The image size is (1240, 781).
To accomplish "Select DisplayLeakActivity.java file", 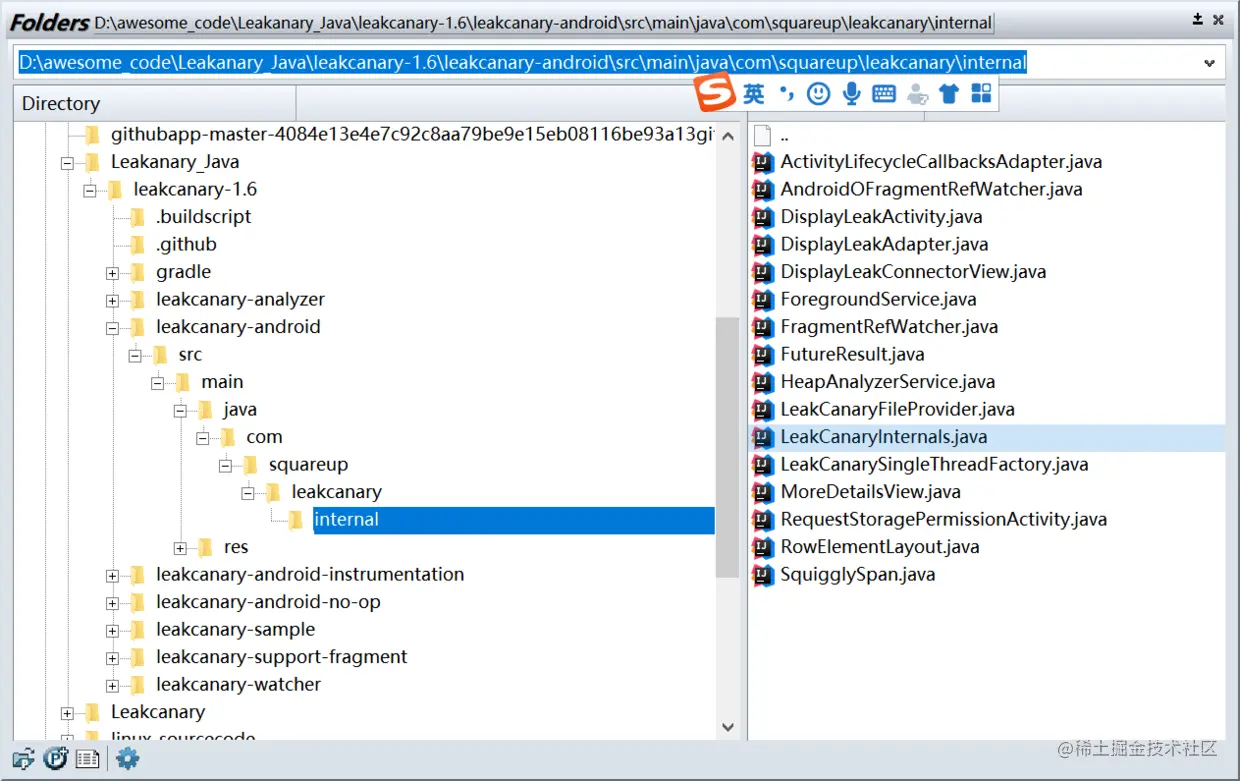I will click(881, 216).
